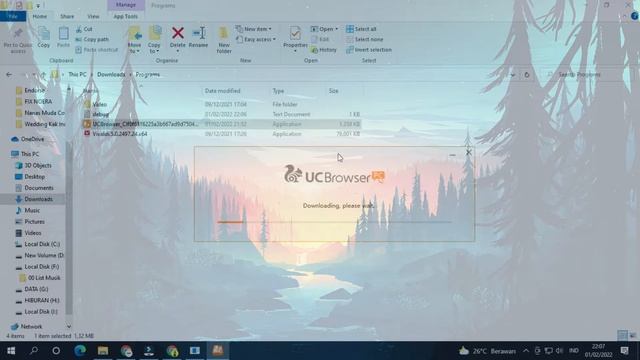The image size is (640, 360).
Task: Select the Video folder row
Action: (x=221, y=104)
